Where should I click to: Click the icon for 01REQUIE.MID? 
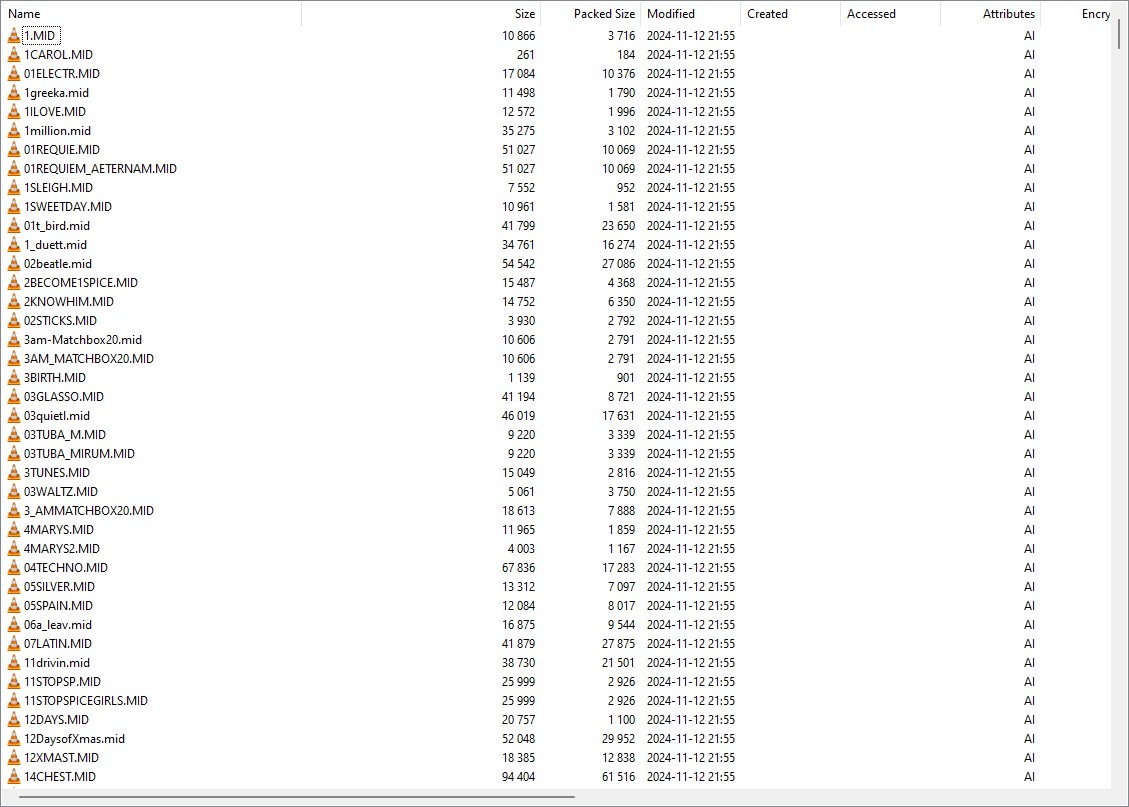[x=14, y=150]
